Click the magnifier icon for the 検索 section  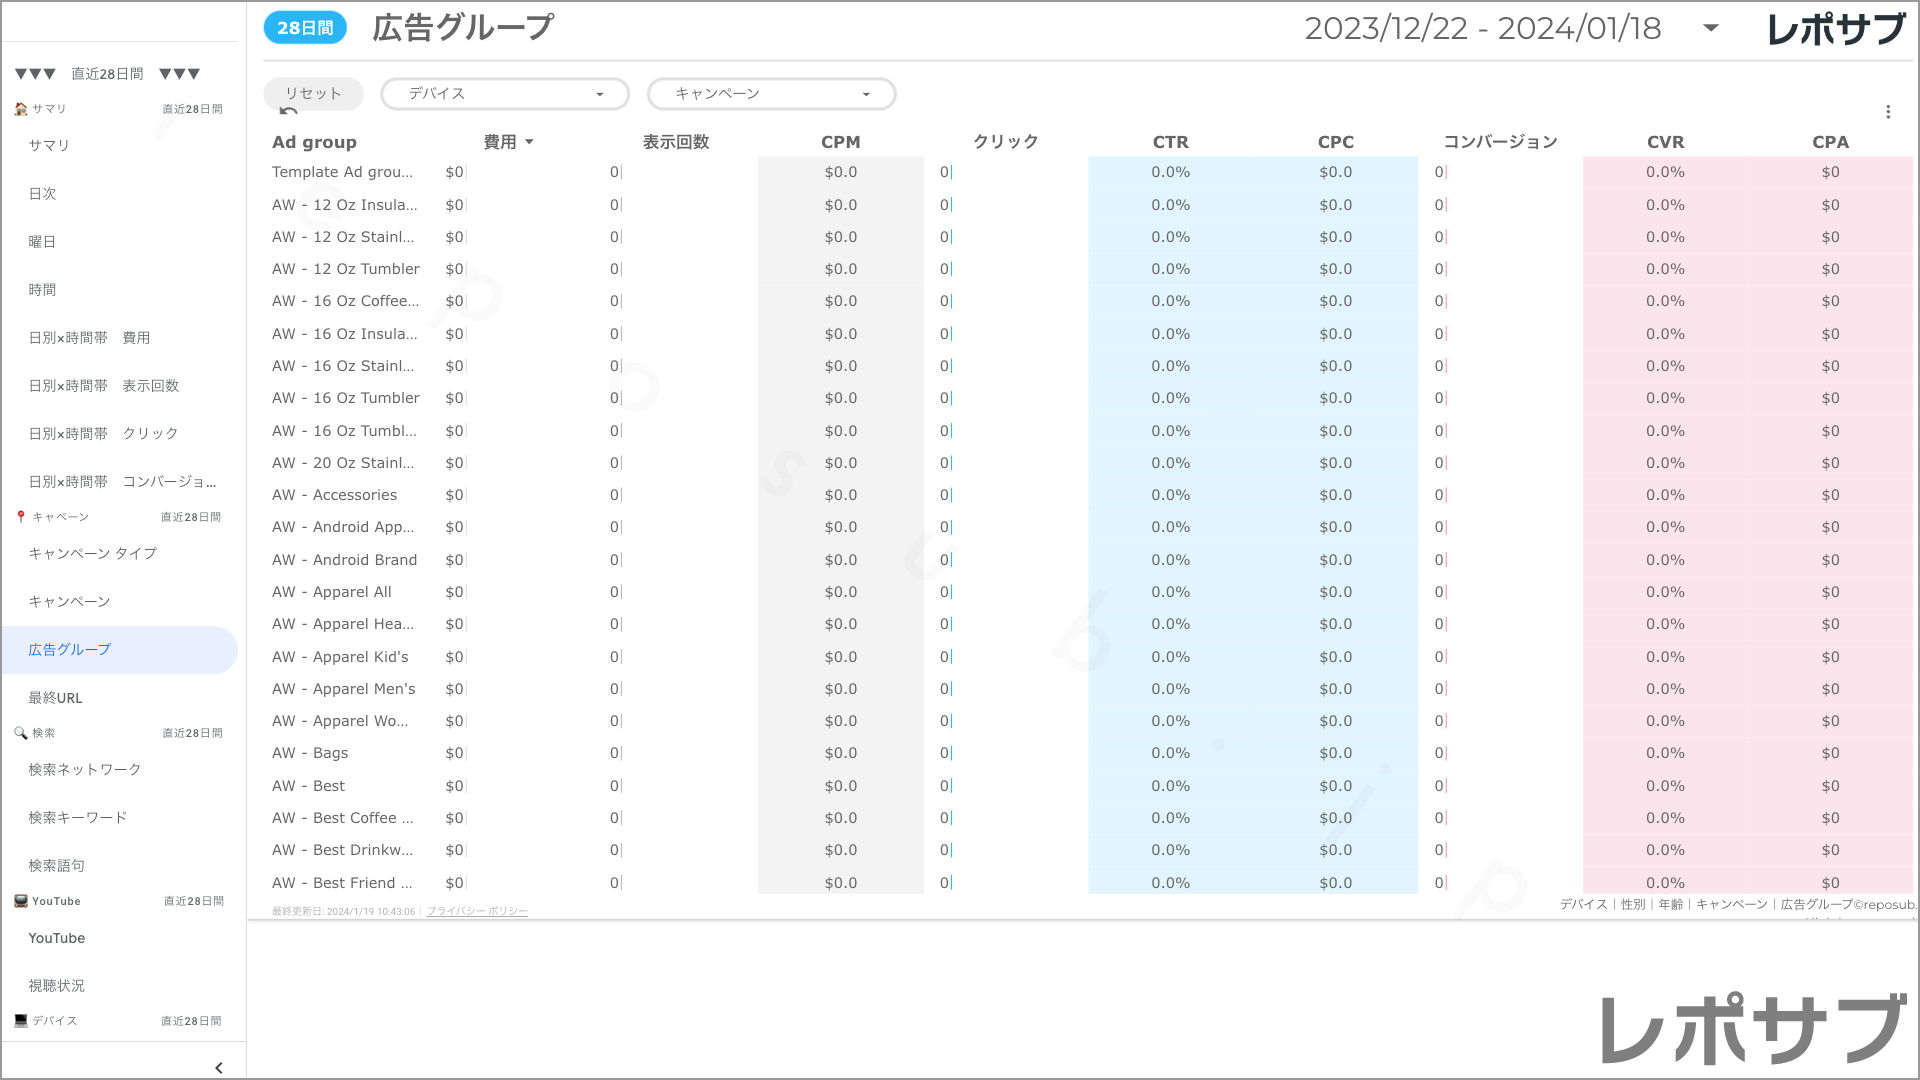pyautogui.click(x=20, y=732)
